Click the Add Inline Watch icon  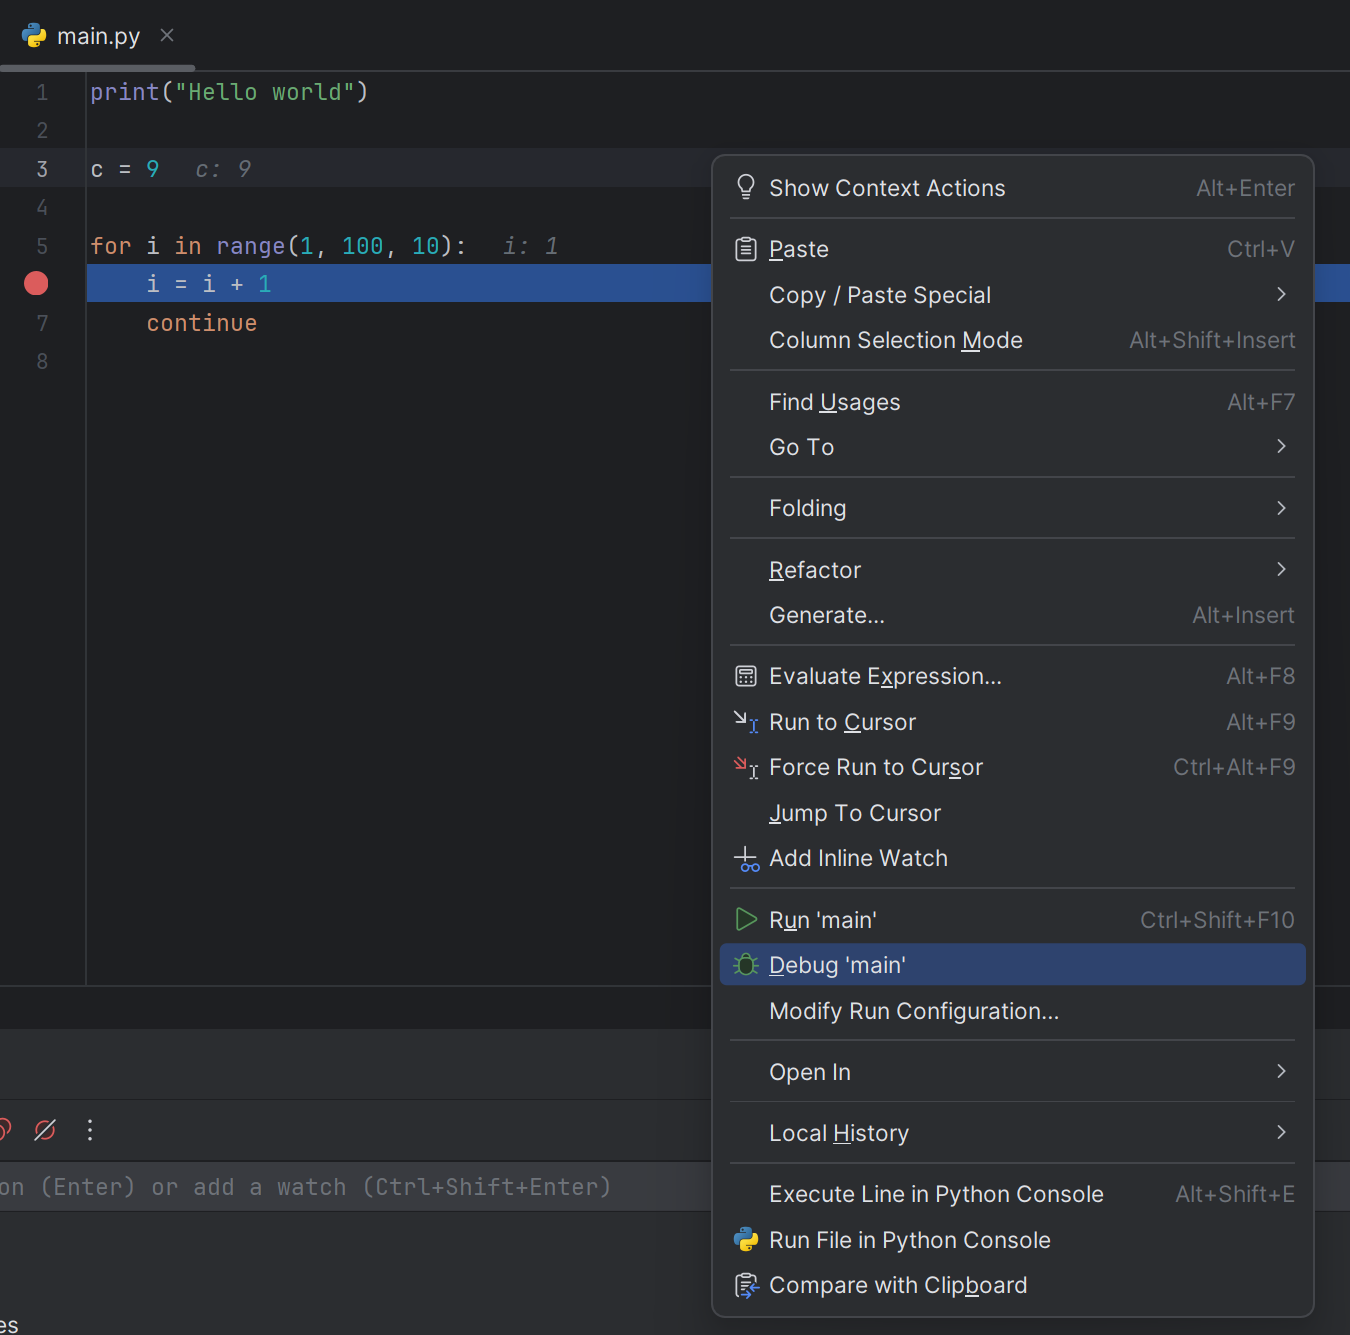pyautogui.click(x=746, y=859)
